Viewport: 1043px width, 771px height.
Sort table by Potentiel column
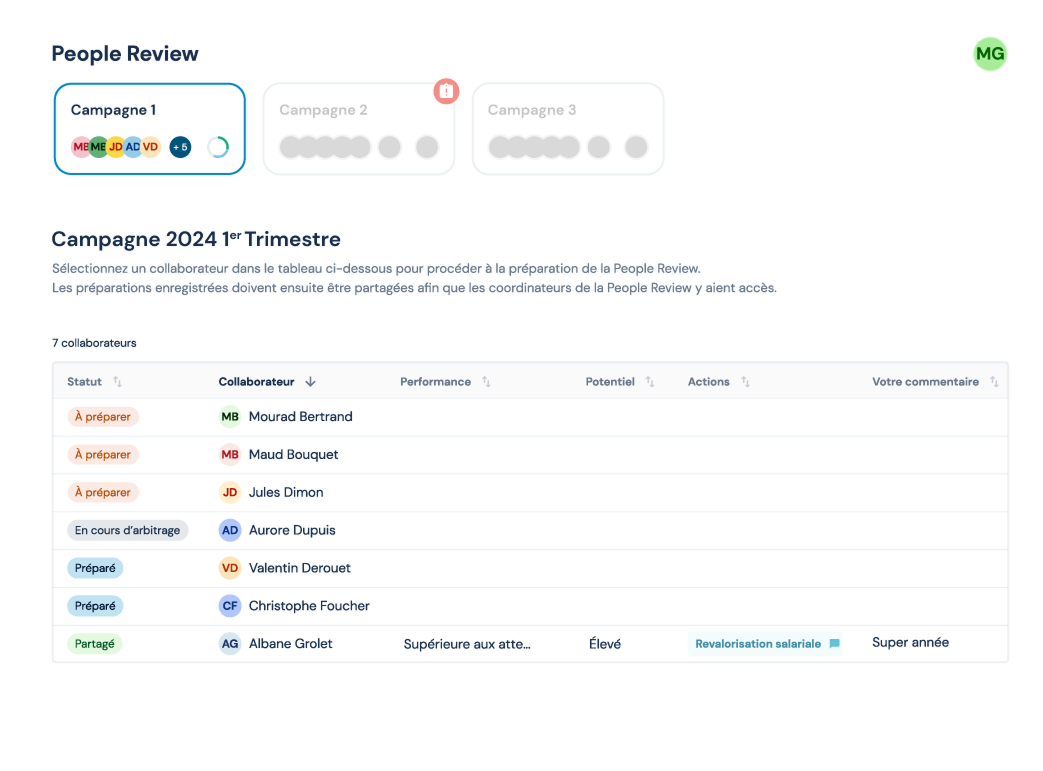(650, 382)
